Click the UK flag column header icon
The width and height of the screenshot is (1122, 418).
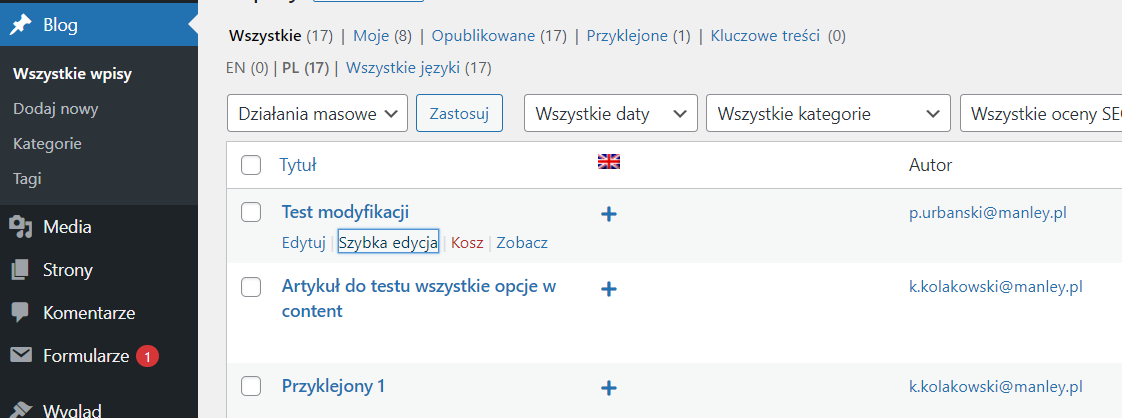coord(608,162)
